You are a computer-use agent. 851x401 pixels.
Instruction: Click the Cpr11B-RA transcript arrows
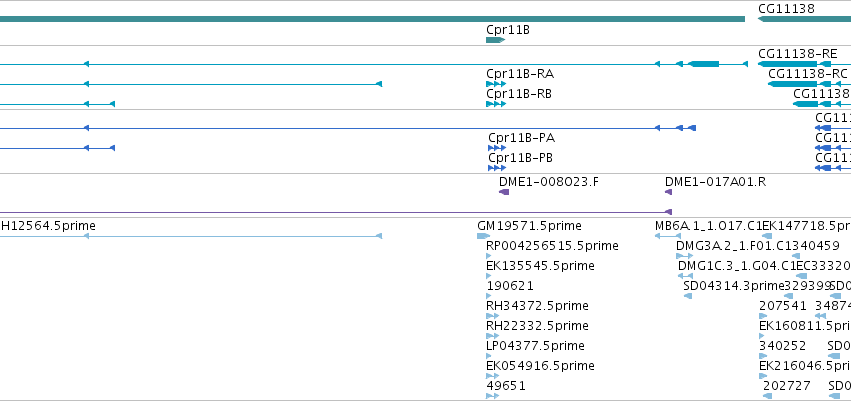pyautogui.click(x=496, y=84)
